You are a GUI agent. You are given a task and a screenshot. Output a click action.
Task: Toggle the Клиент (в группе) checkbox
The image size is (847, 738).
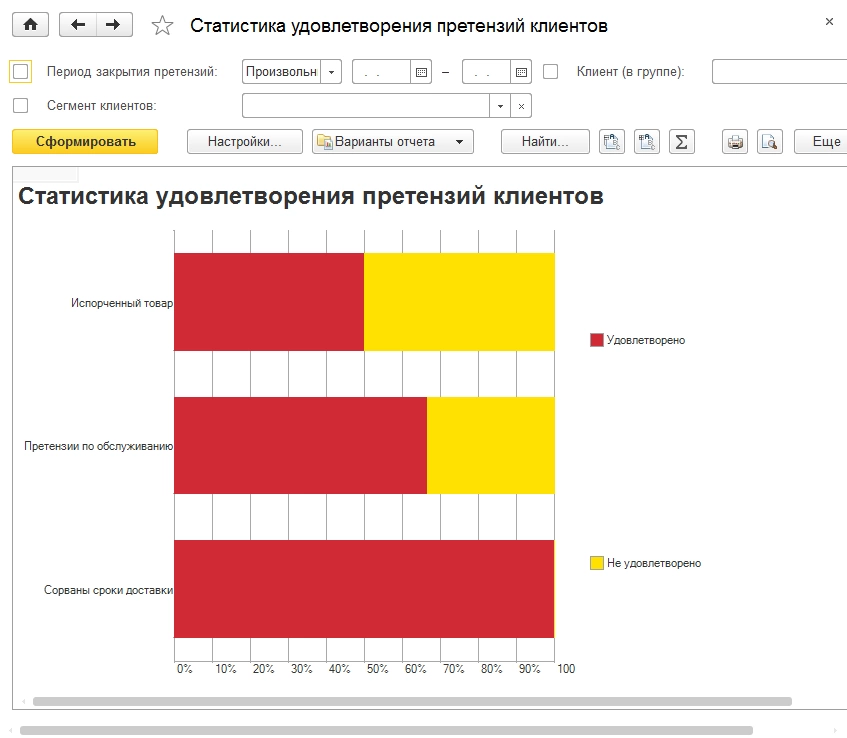point(550,71)
